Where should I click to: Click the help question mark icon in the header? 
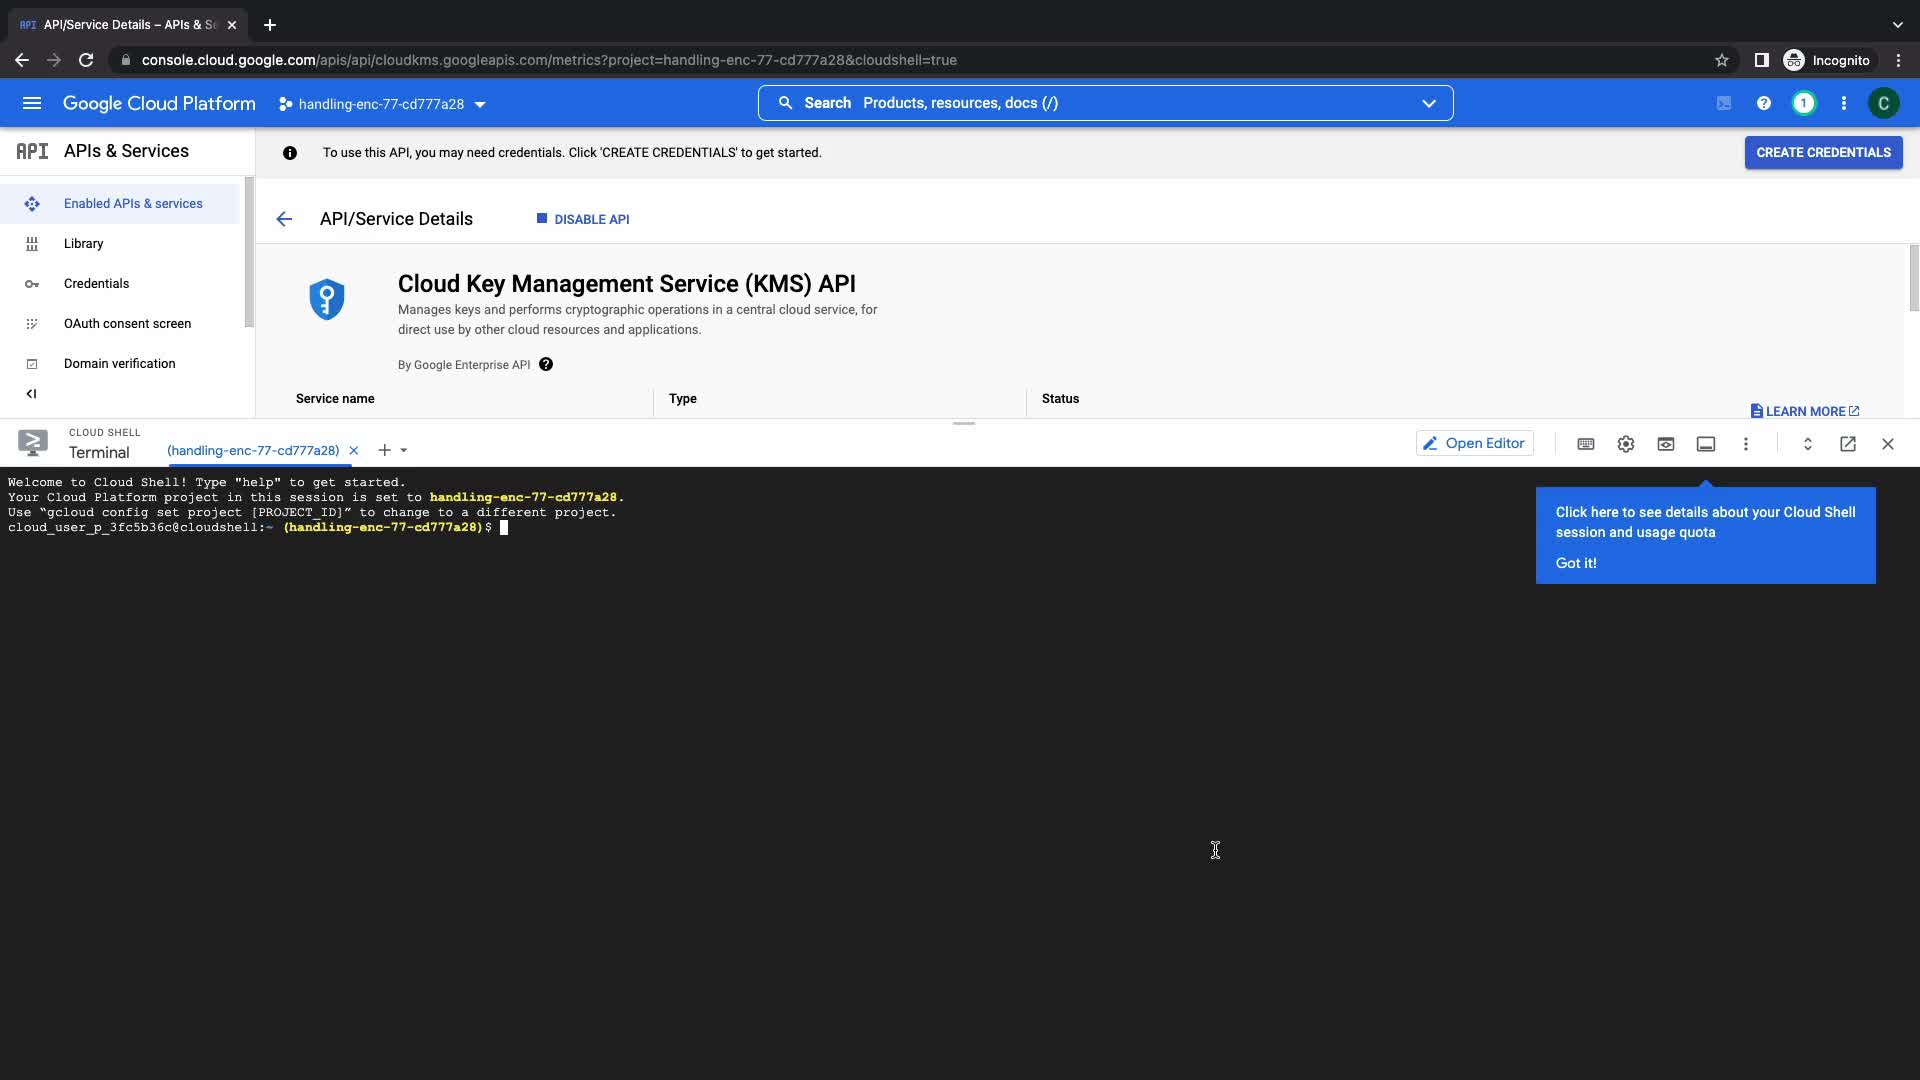tap(1764, 103)
